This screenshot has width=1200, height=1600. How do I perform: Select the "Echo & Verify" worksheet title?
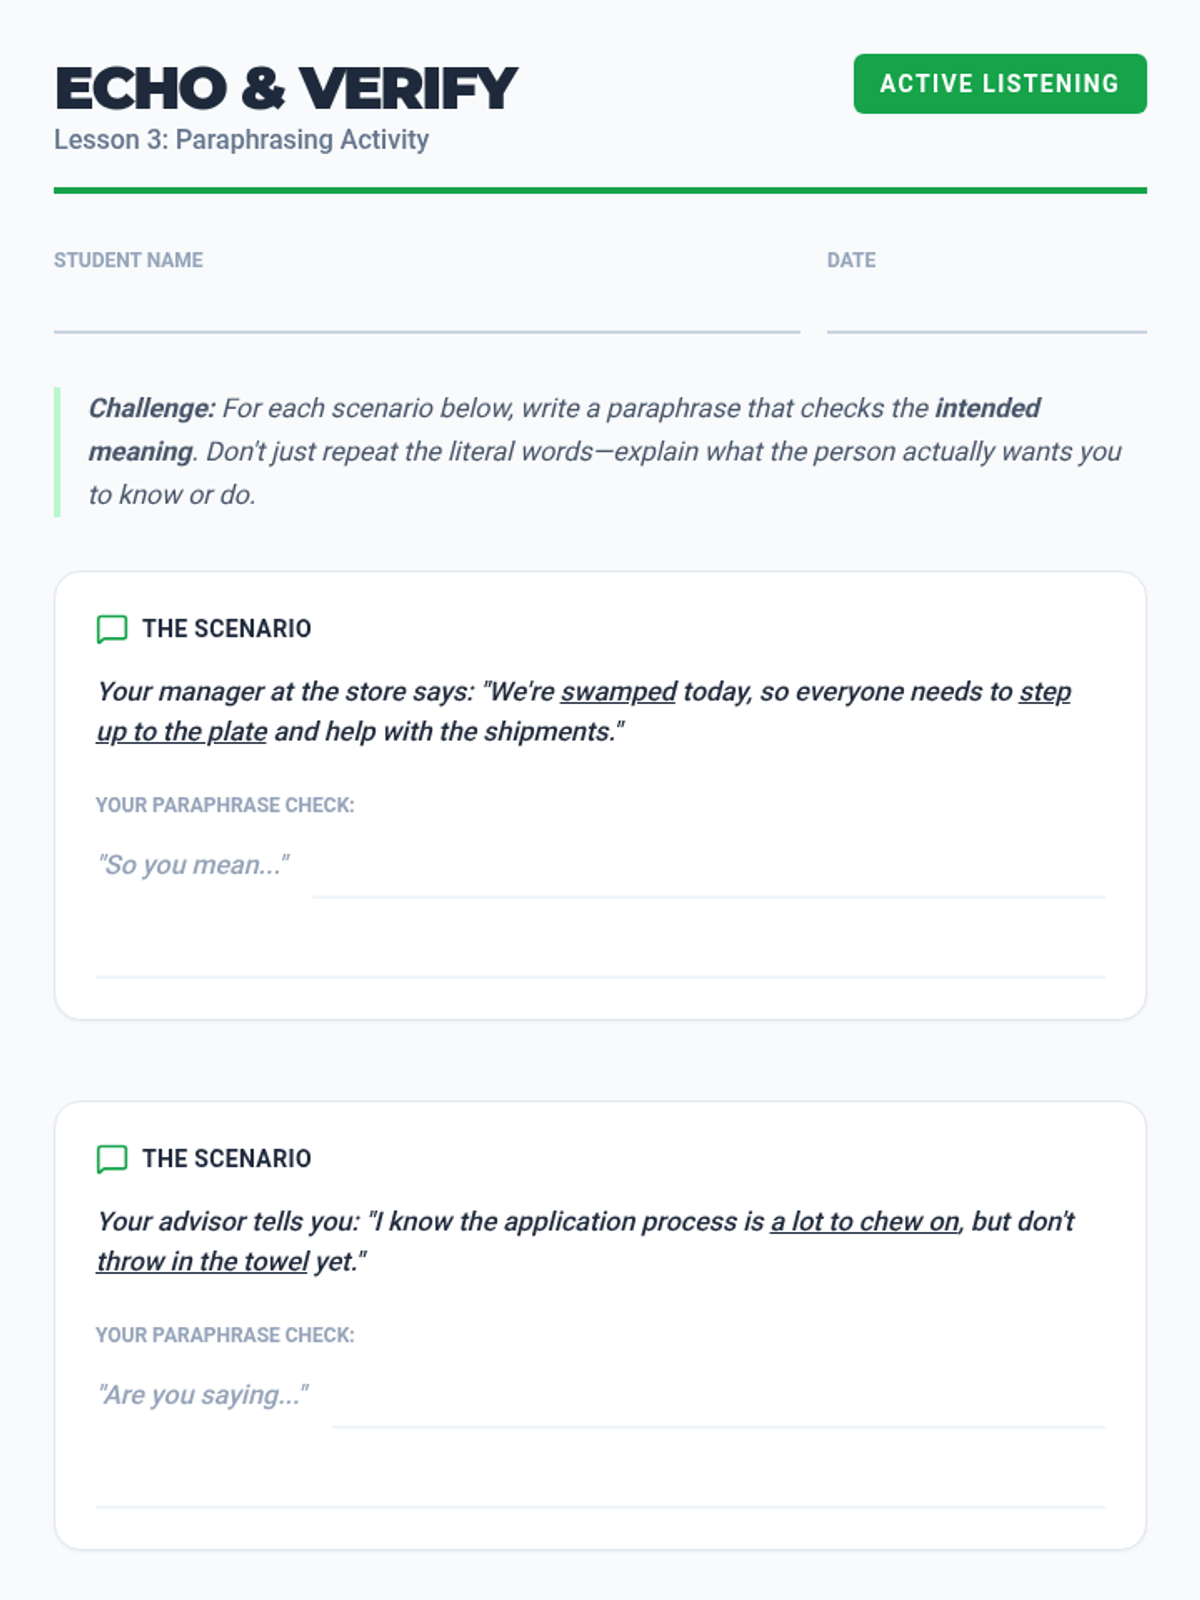pyautogui.click(x=286, y=88)
